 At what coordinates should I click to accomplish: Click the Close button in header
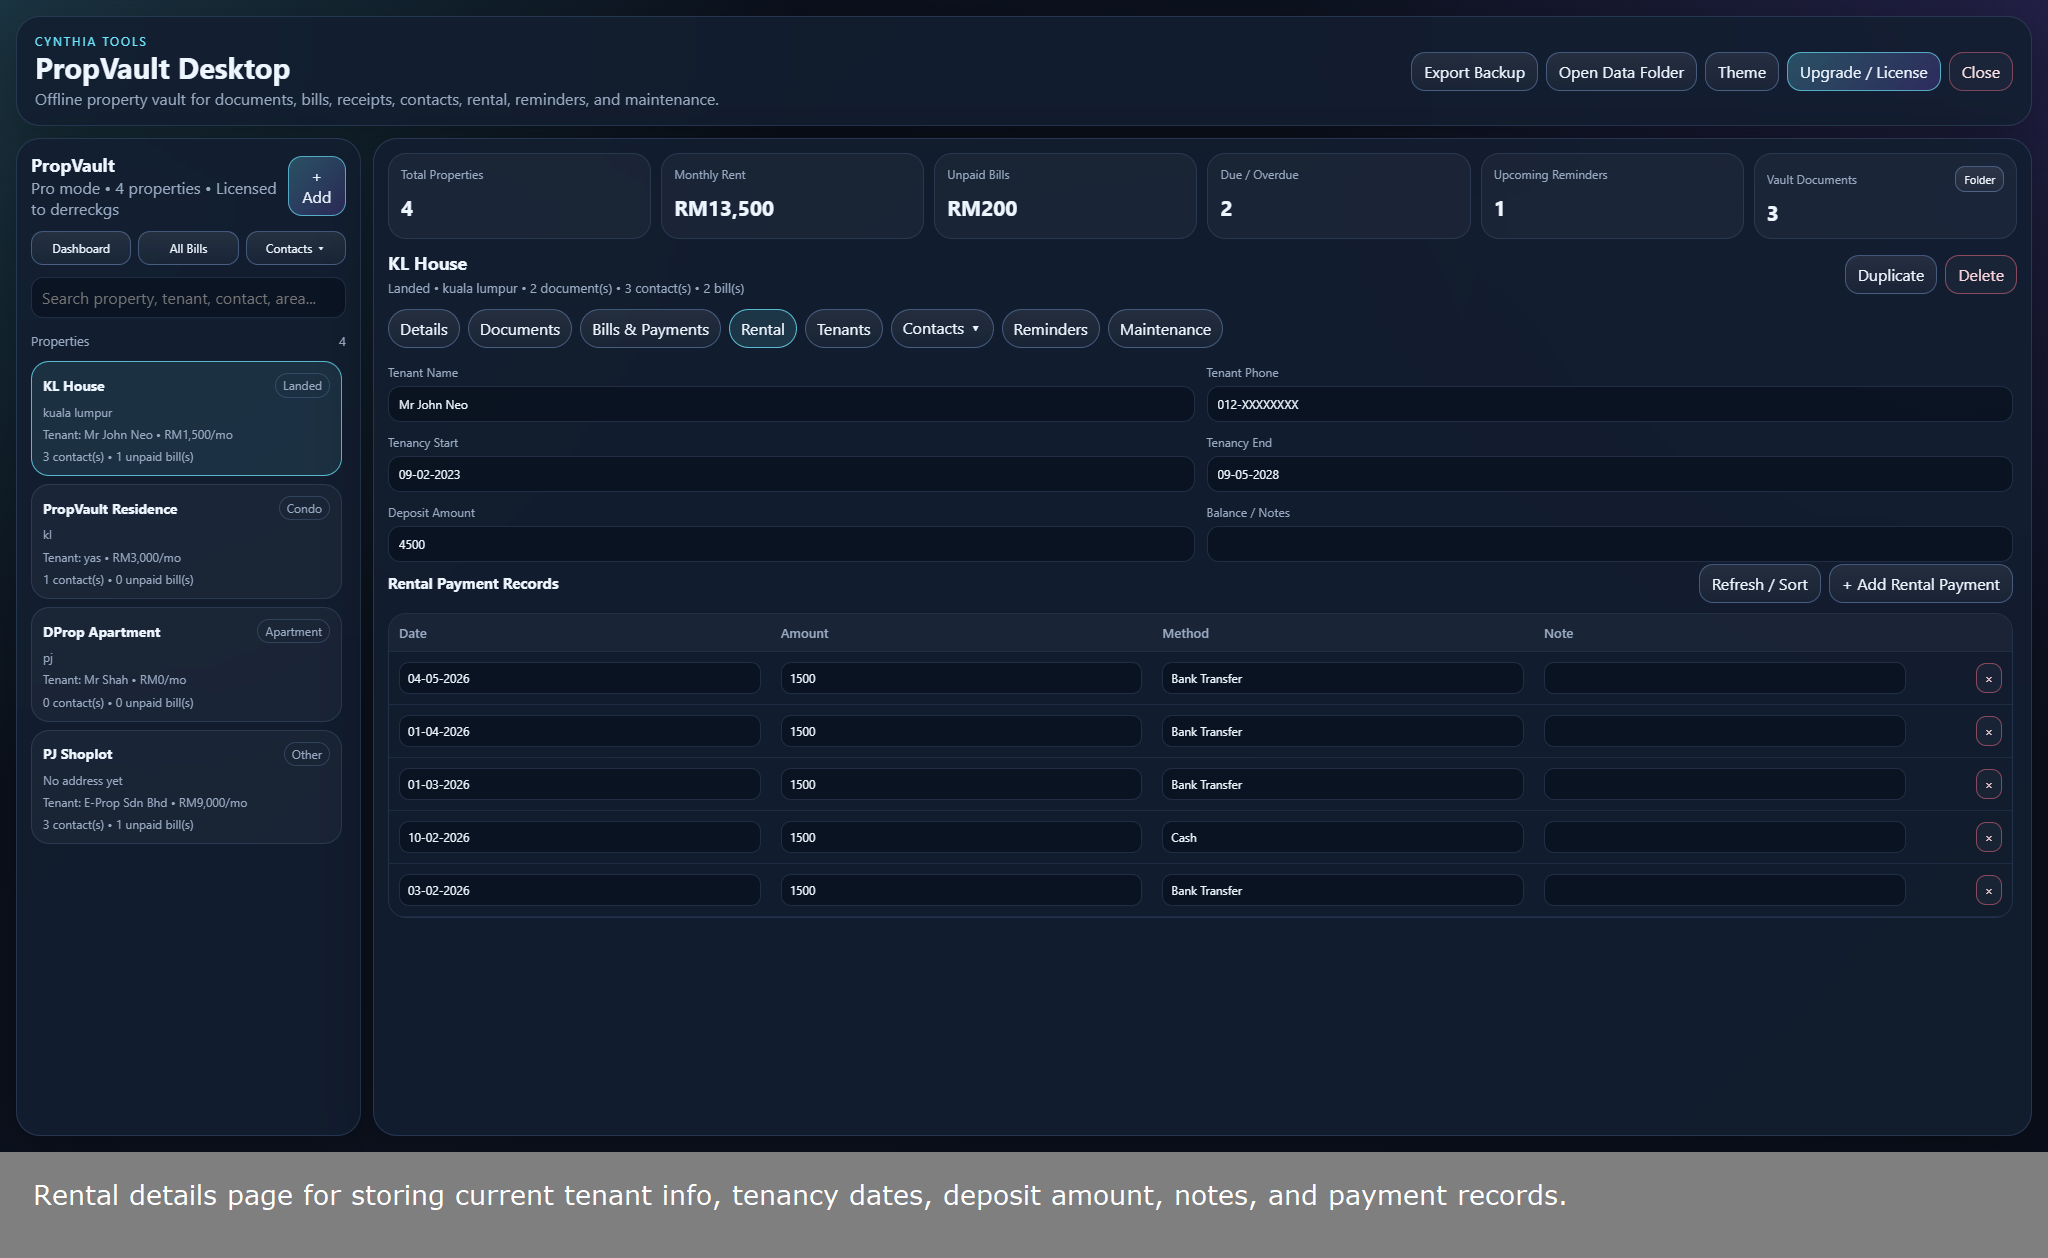click(1980, 72)
